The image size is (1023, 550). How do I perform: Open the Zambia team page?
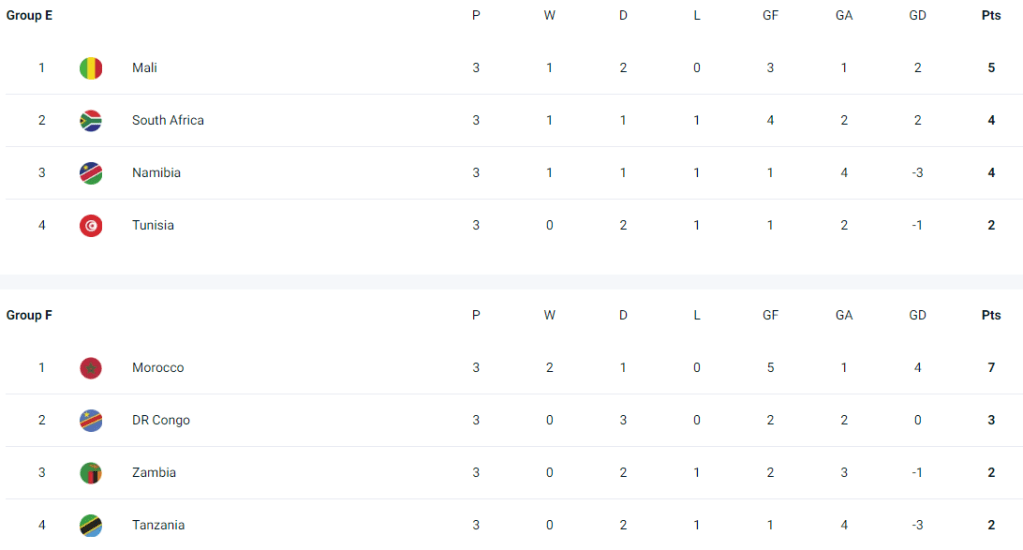(153, 473)
